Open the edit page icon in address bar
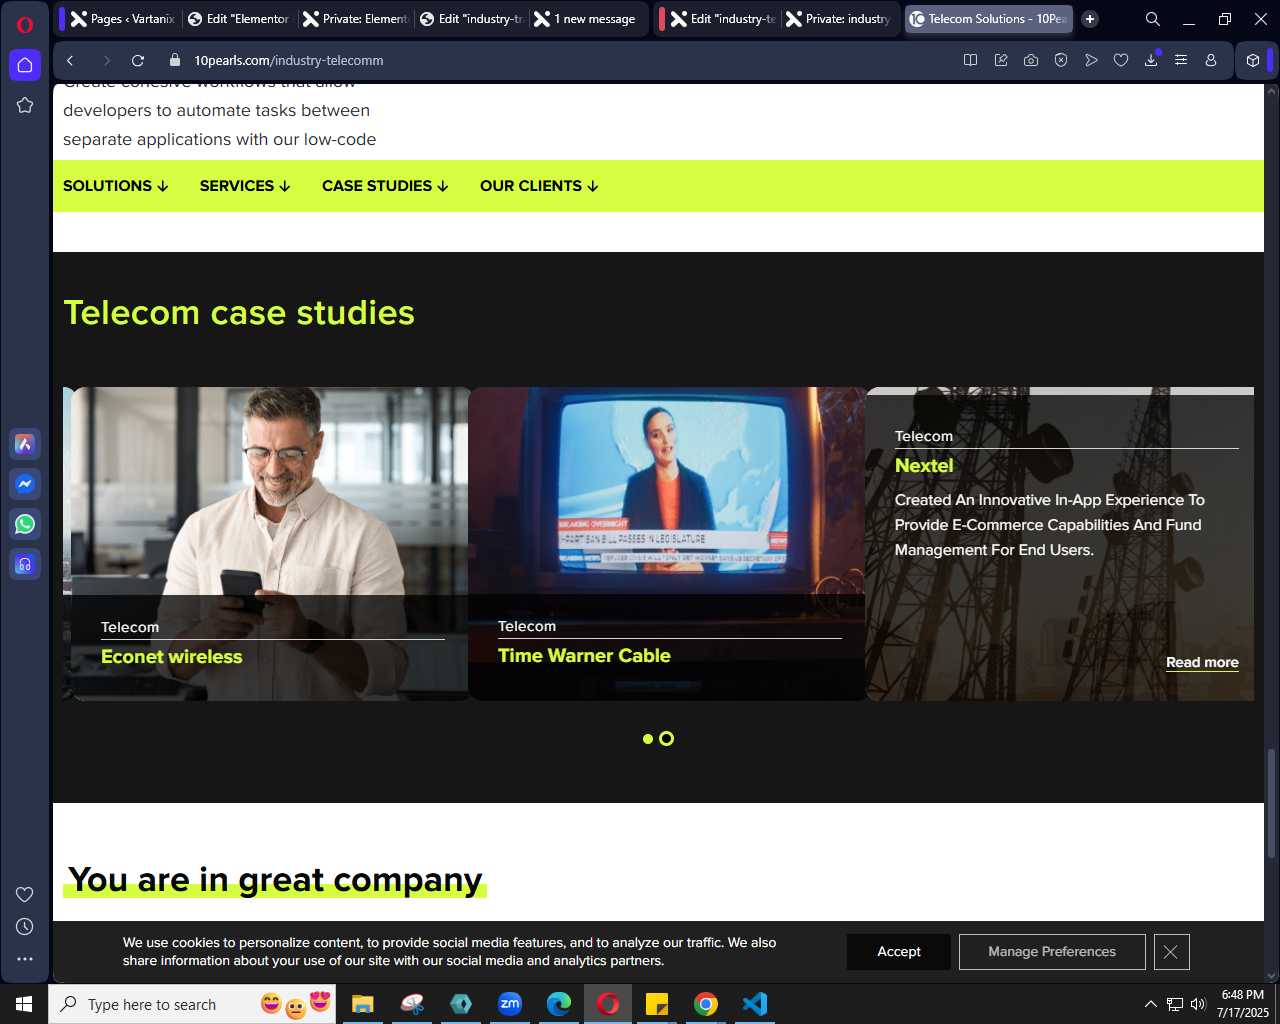Screen dimensions: 1280x1024 [x=1001, y=60]
